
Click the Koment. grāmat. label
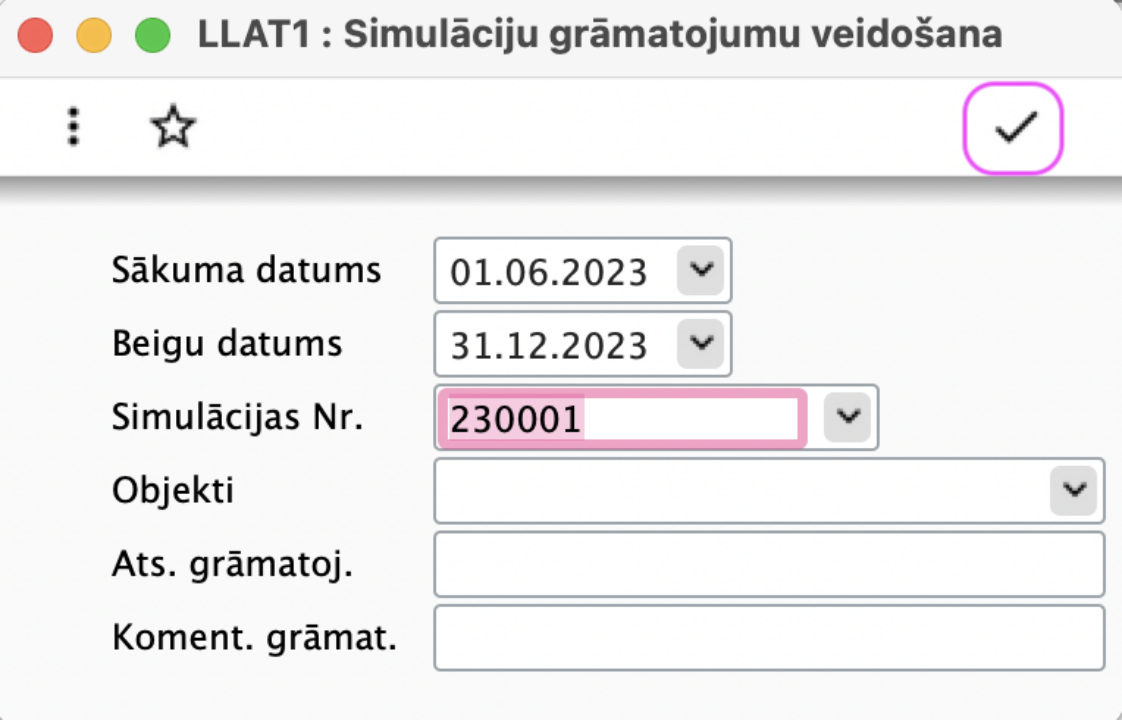pos(254,637)
